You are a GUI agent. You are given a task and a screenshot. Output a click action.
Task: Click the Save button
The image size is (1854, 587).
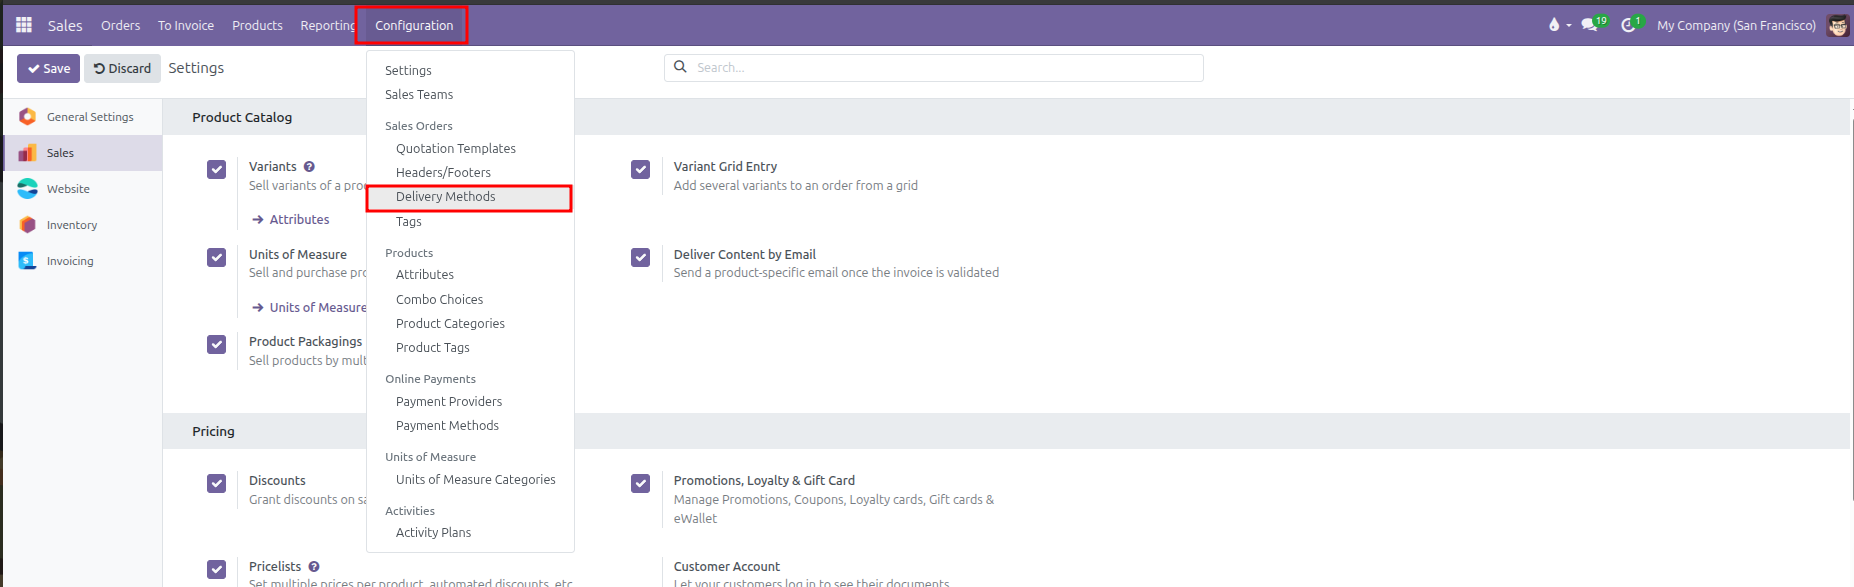click(x=48, y=68)
